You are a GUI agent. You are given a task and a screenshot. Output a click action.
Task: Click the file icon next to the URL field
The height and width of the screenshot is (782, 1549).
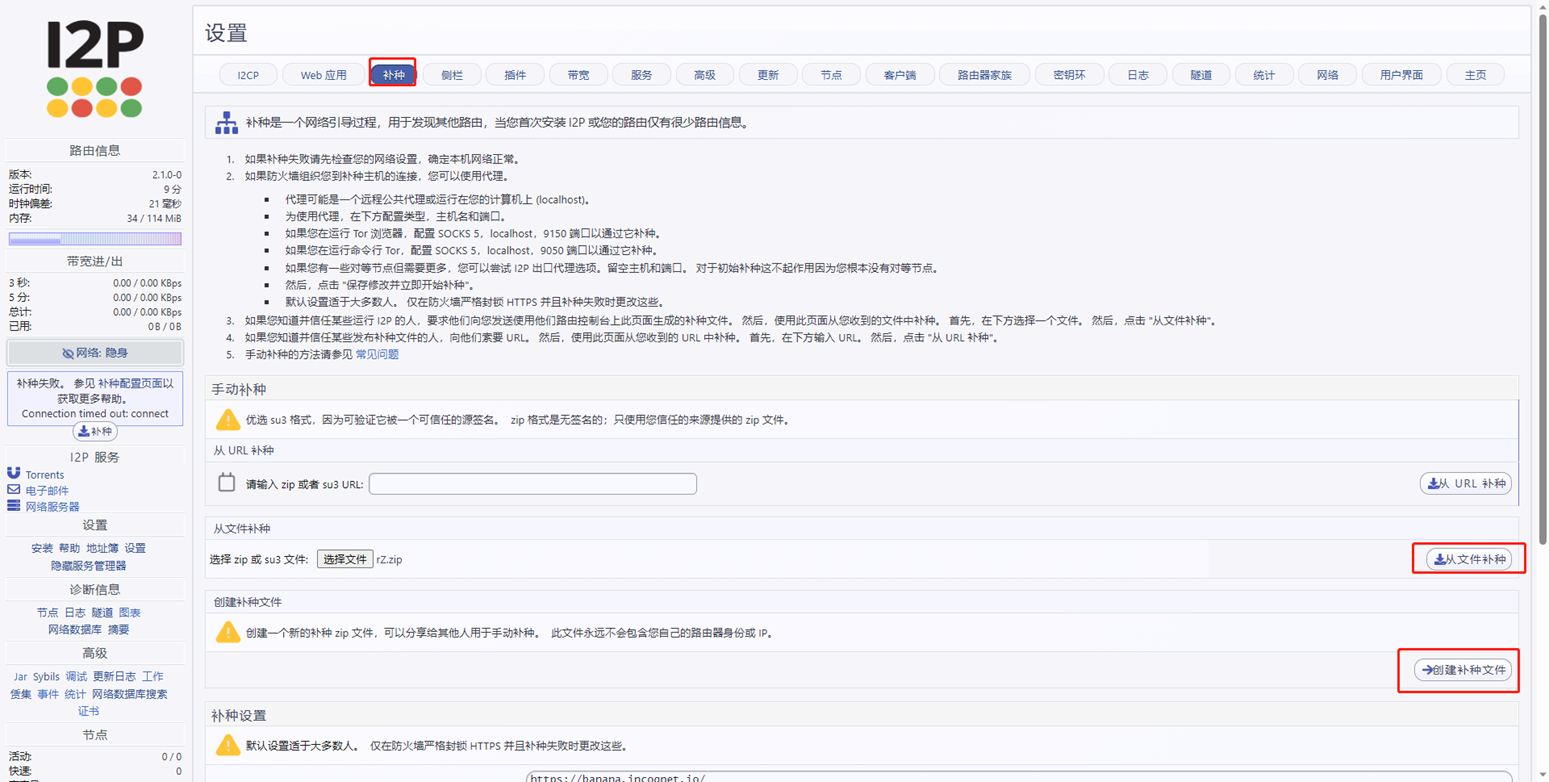tap(227, 483)
